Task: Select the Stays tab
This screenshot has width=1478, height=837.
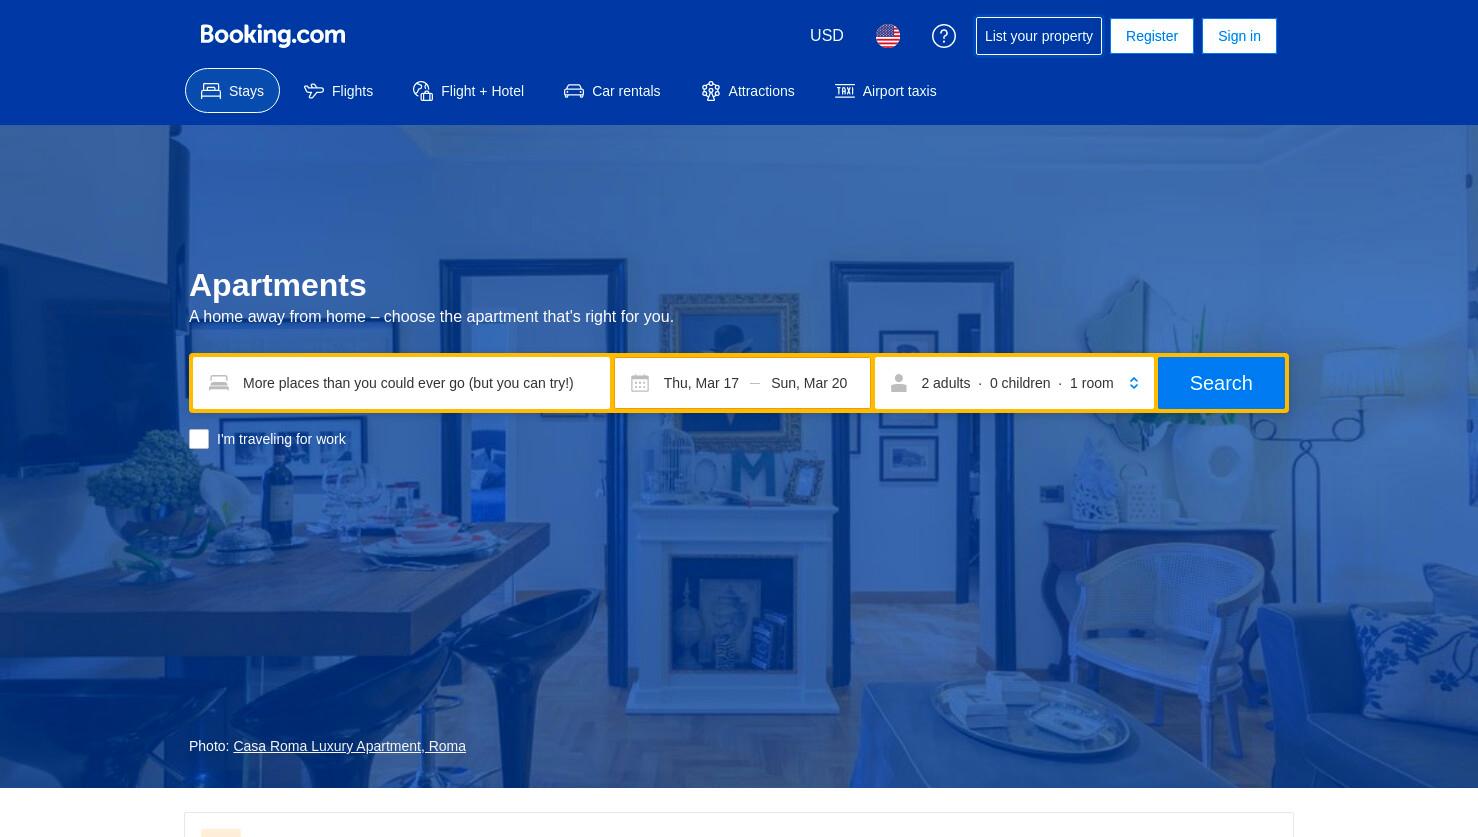Action: [x=232, y=91]
